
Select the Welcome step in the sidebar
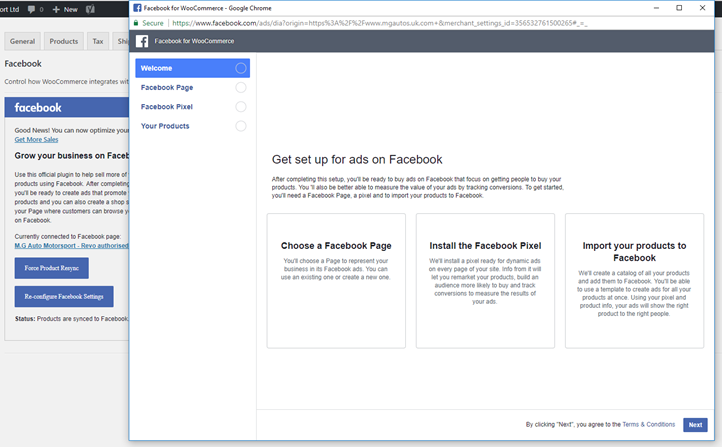click(192, 68)
